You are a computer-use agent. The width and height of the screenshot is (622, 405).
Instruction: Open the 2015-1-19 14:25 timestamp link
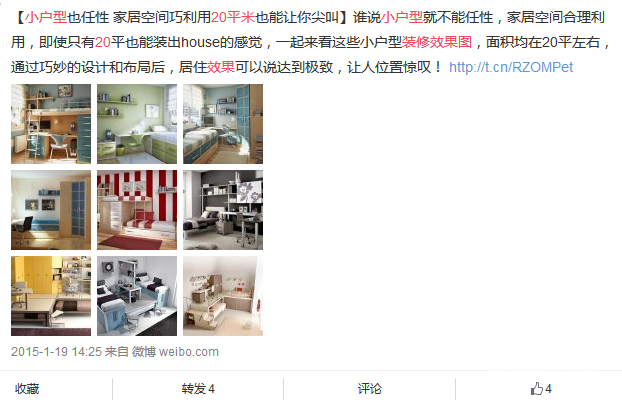point(56,352)
